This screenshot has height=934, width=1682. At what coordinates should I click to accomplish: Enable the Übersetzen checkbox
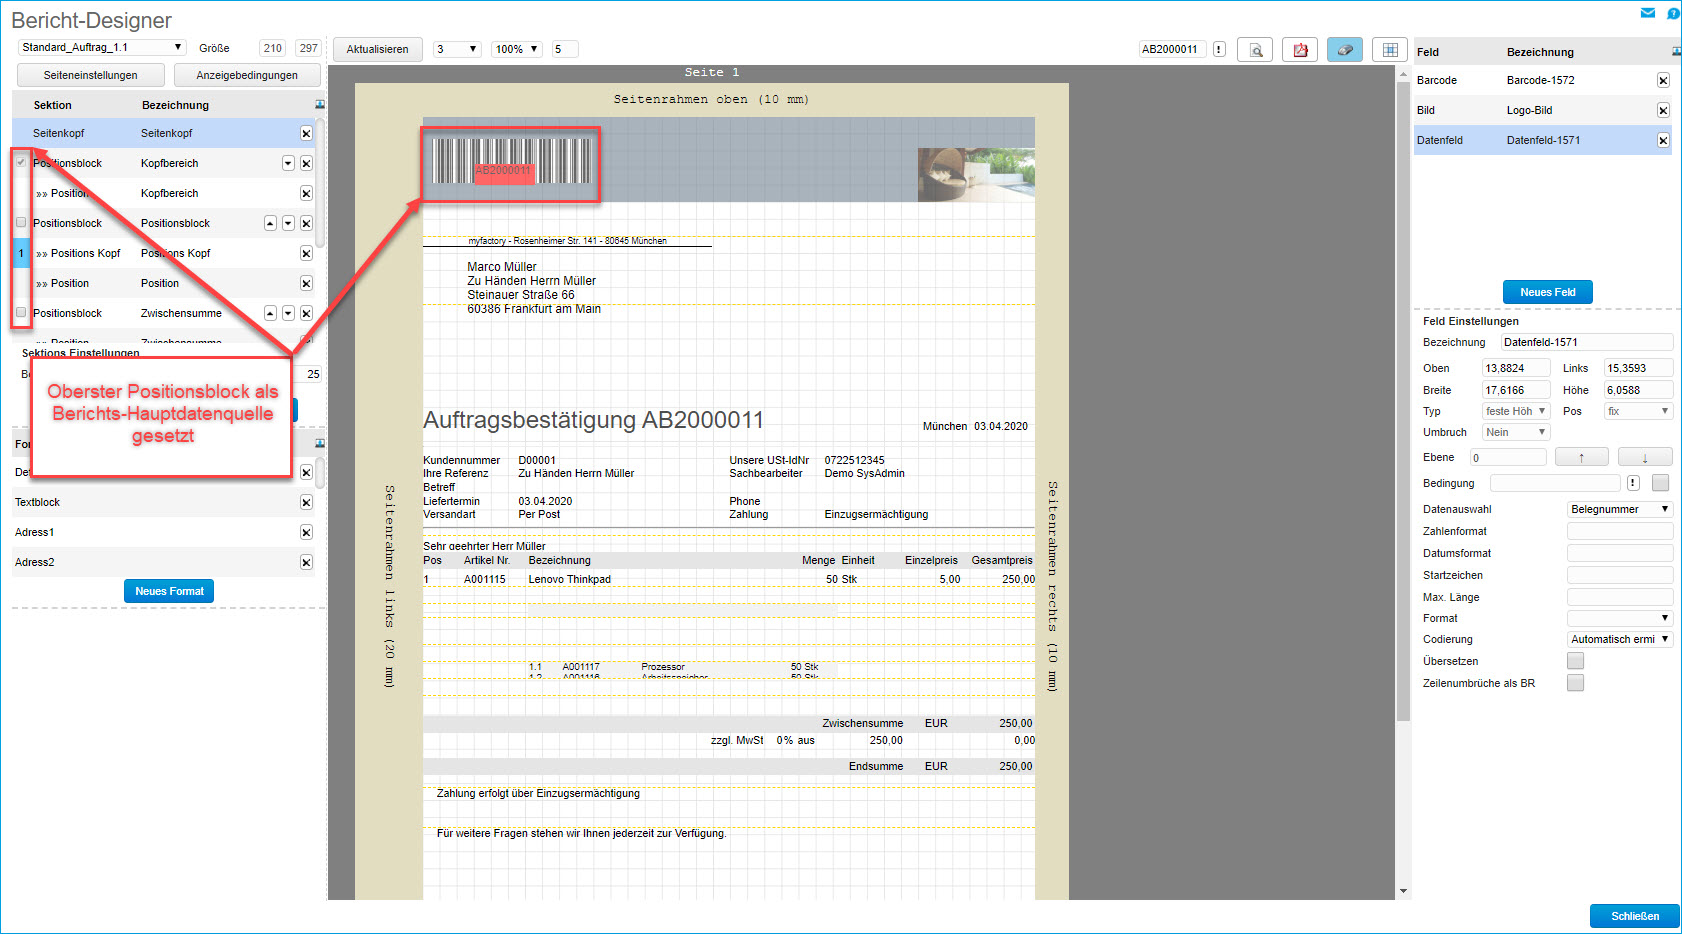(1575, 661)
